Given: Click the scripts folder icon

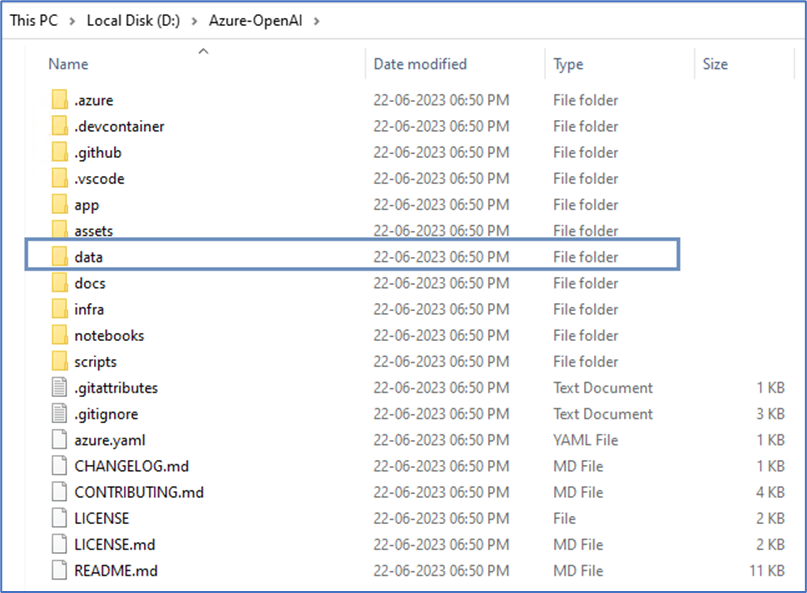Looking at the screenshot, I should [59, 361].
